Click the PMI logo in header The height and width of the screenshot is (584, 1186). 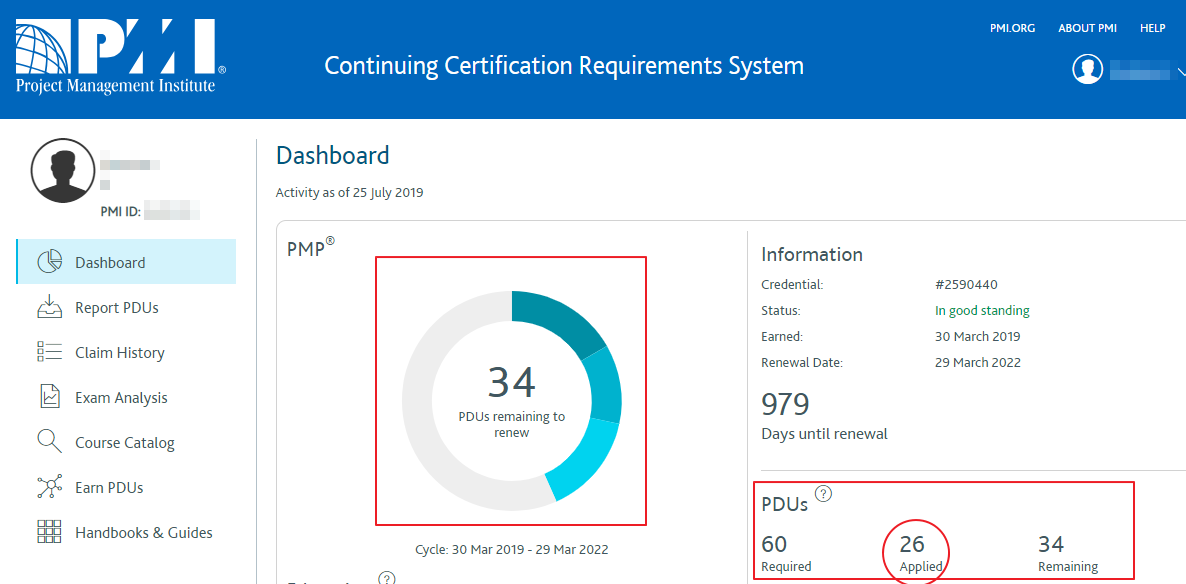point(119,57)
